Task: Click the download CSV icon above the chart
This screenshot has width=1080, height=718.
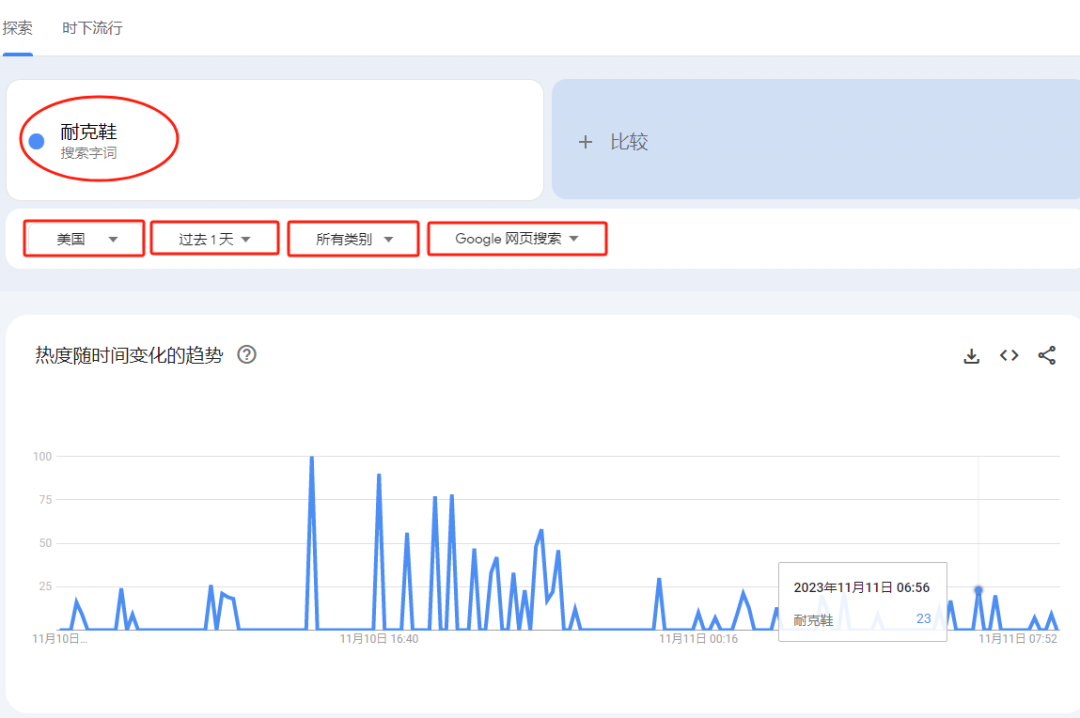Action: (x=971, y=355)
